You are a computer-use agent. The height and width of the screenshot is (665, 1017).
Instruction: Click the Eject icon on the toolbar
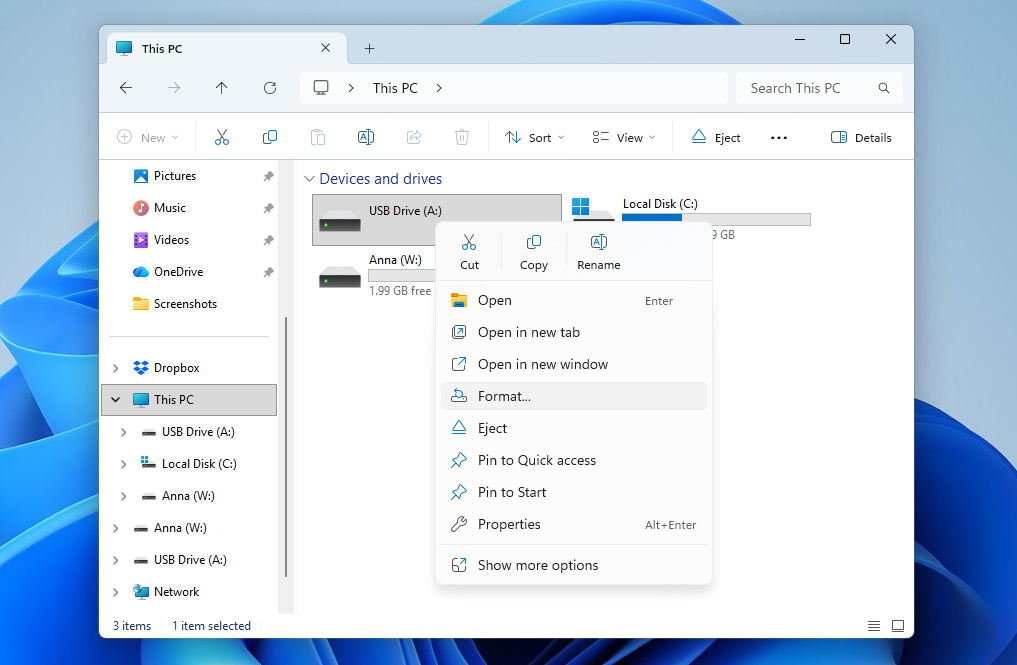[699, 137]
